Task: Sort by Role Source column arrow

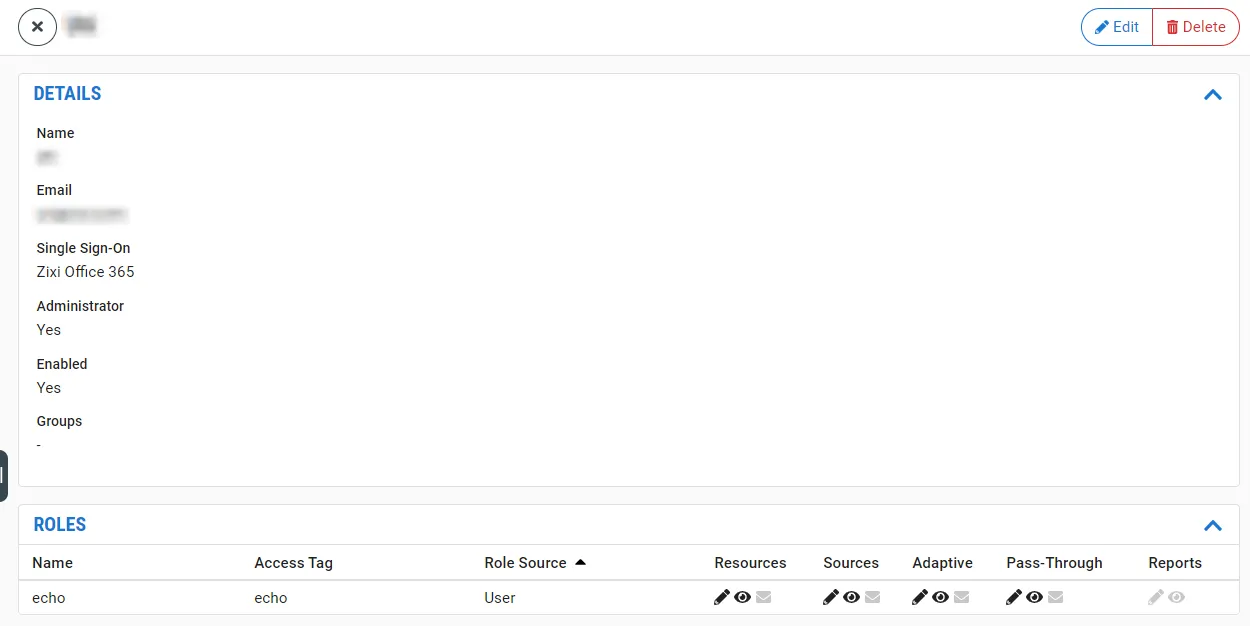Action: 580,562
